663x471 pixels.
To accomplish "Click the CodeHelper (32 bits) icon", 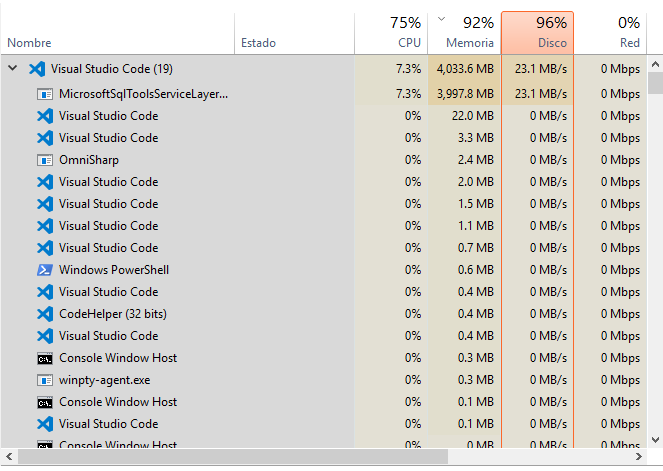I will [45, 314].
